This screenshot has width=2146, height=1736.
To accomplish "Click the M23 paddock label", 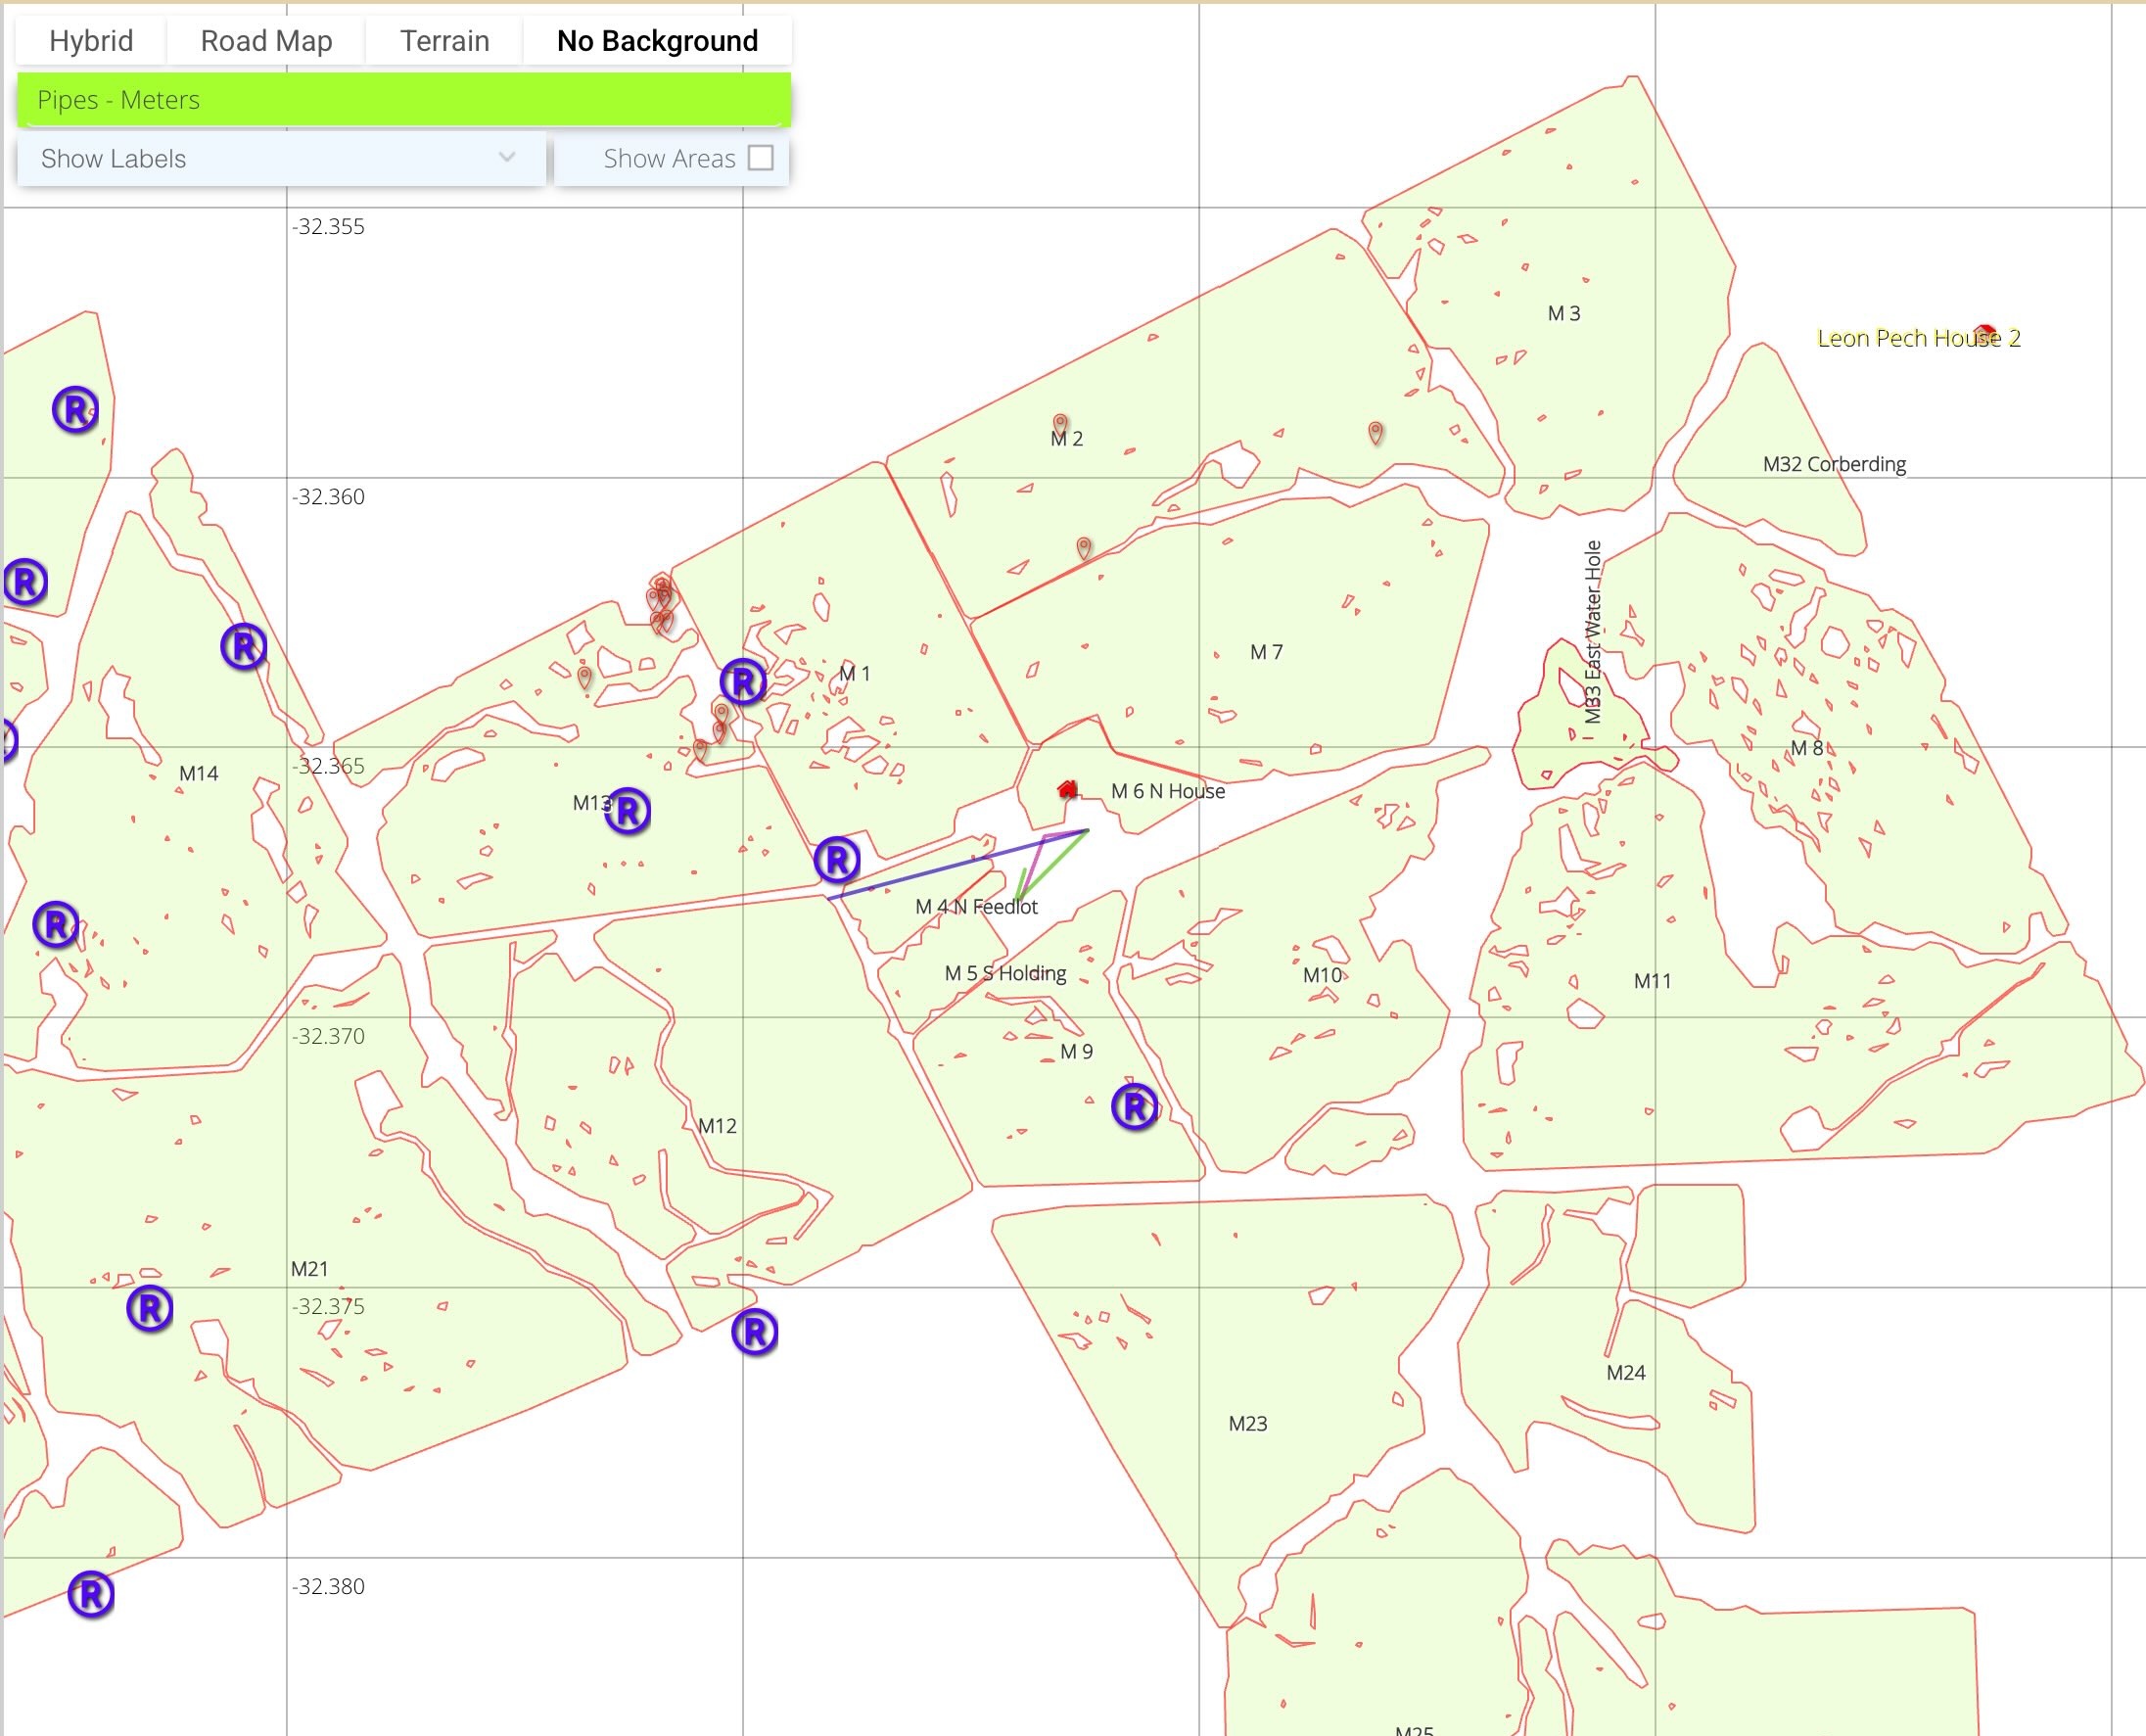I will coord(1247,1423).
